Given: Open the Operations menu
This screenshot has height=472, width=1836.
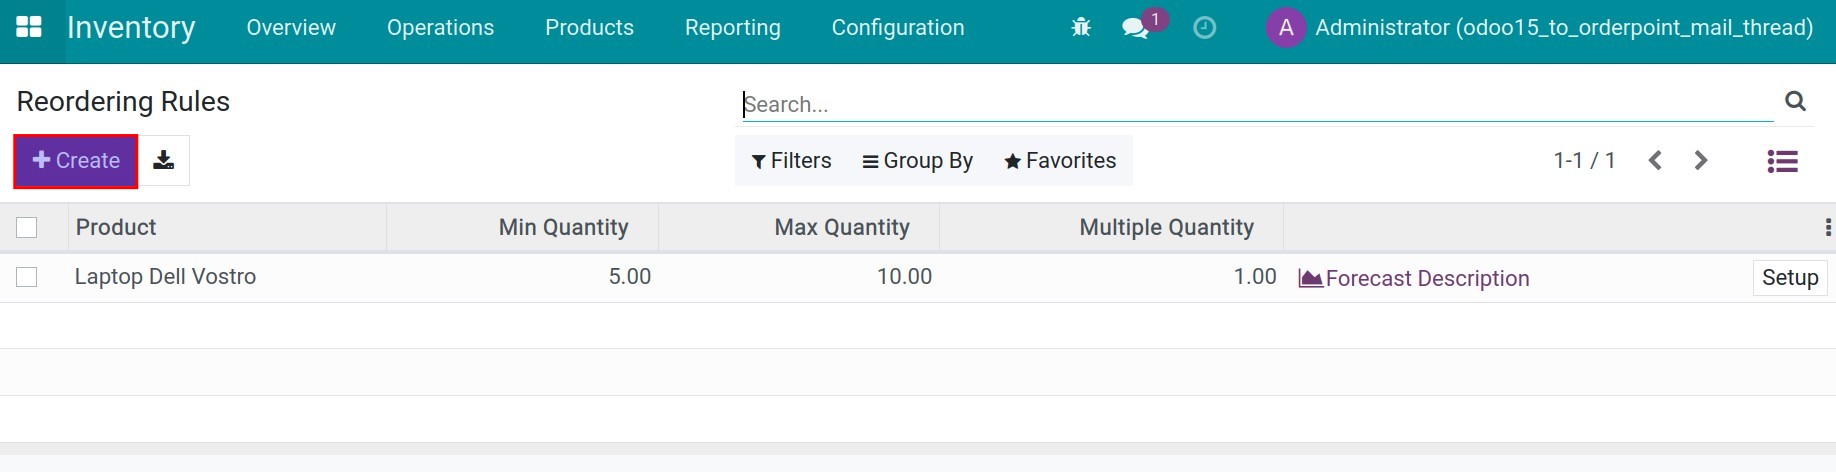Looking at the screenshot, I should [x=440, y=28].
